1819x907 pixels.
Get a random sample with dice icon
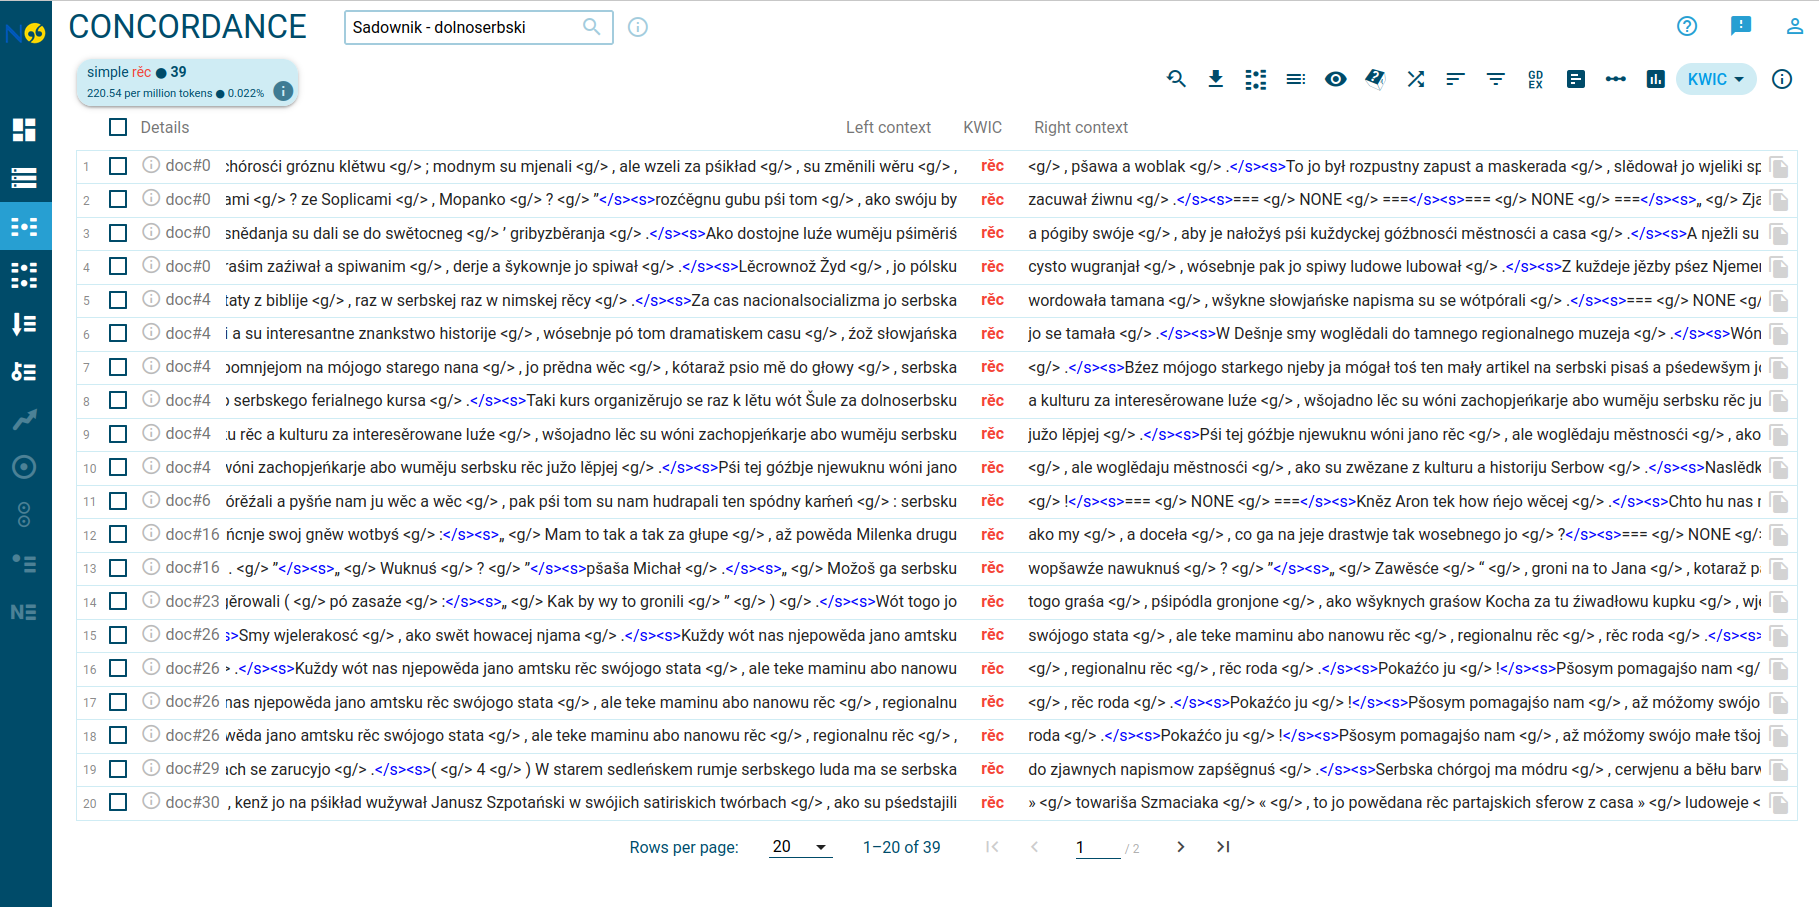[x=1376, y=79]
